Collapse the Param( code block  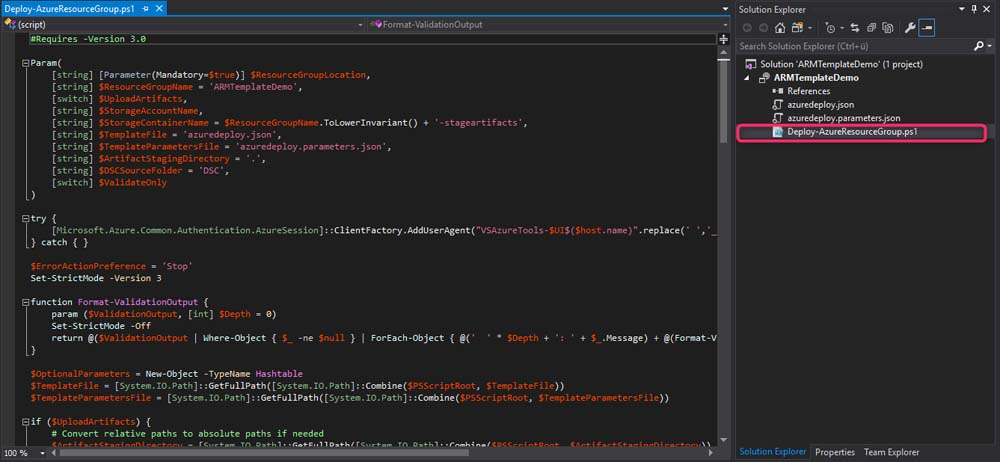(24, 62)
